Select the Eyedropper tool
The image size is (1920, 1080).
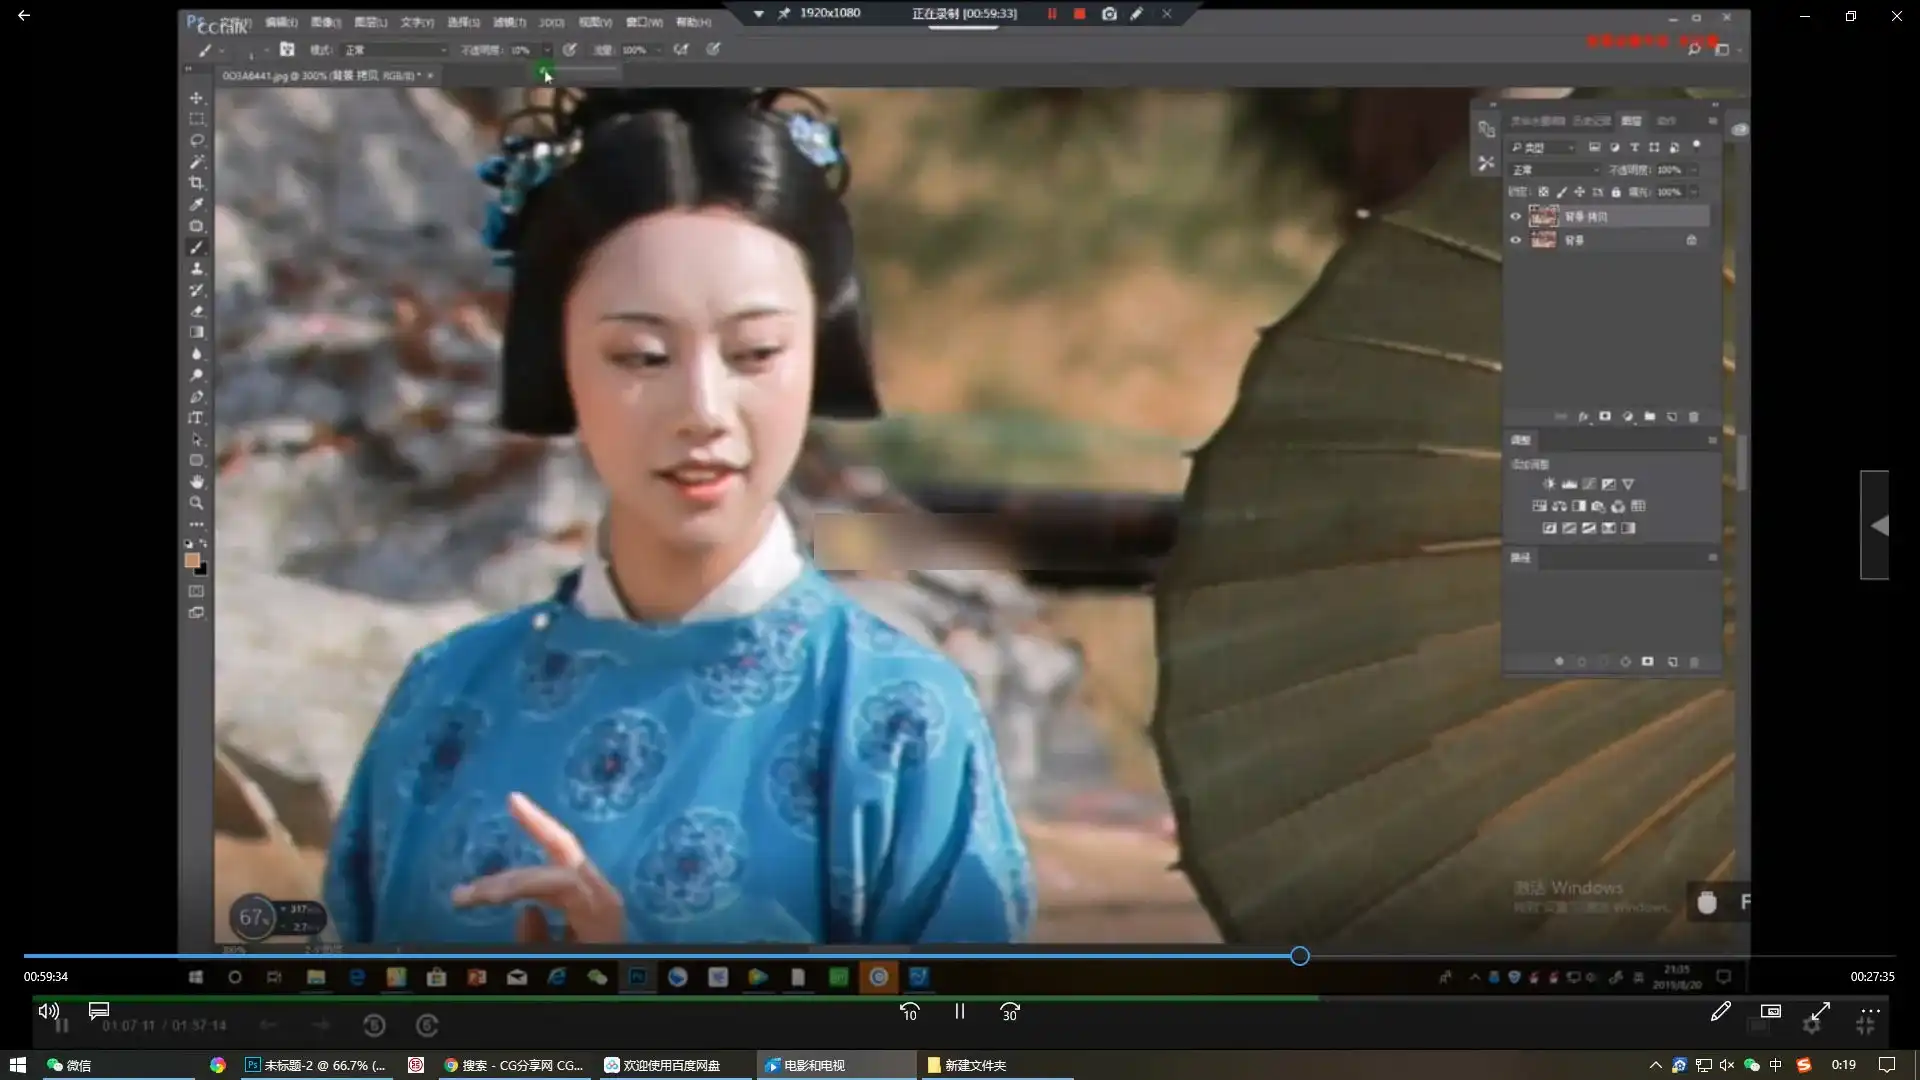(x=197, y=204)
